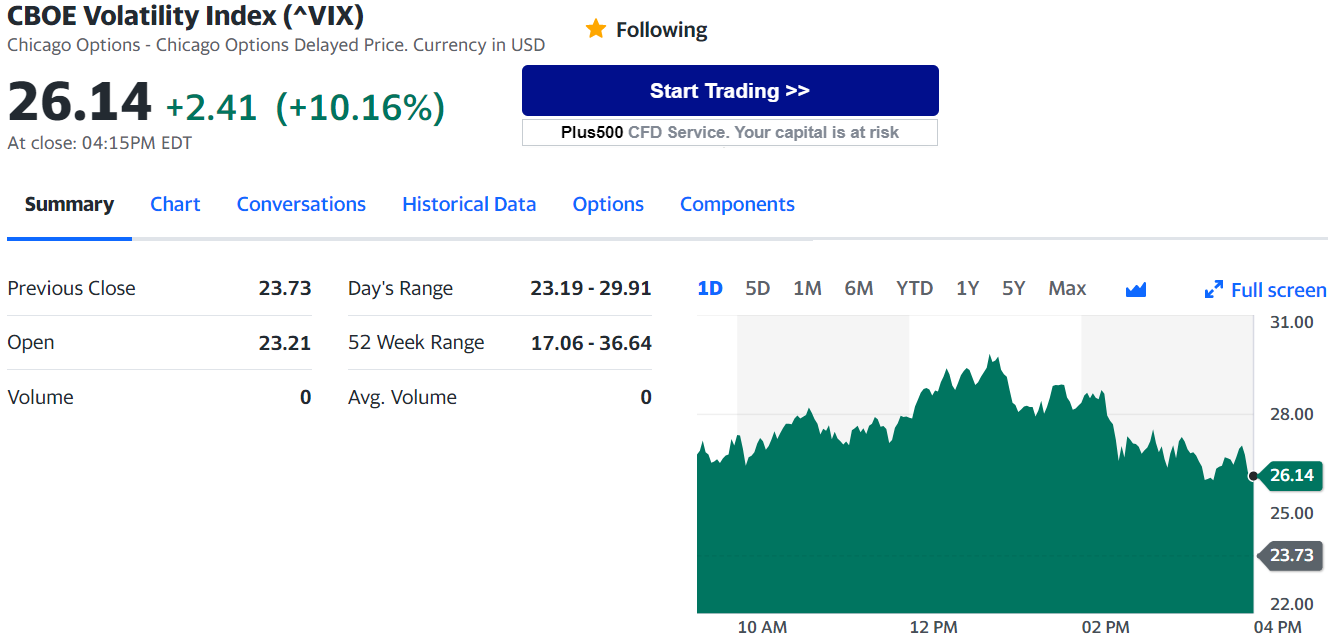Select the Max chart range
Image resolution: width=1328 pixels, height=639 pixels.
click(1067, 288)
